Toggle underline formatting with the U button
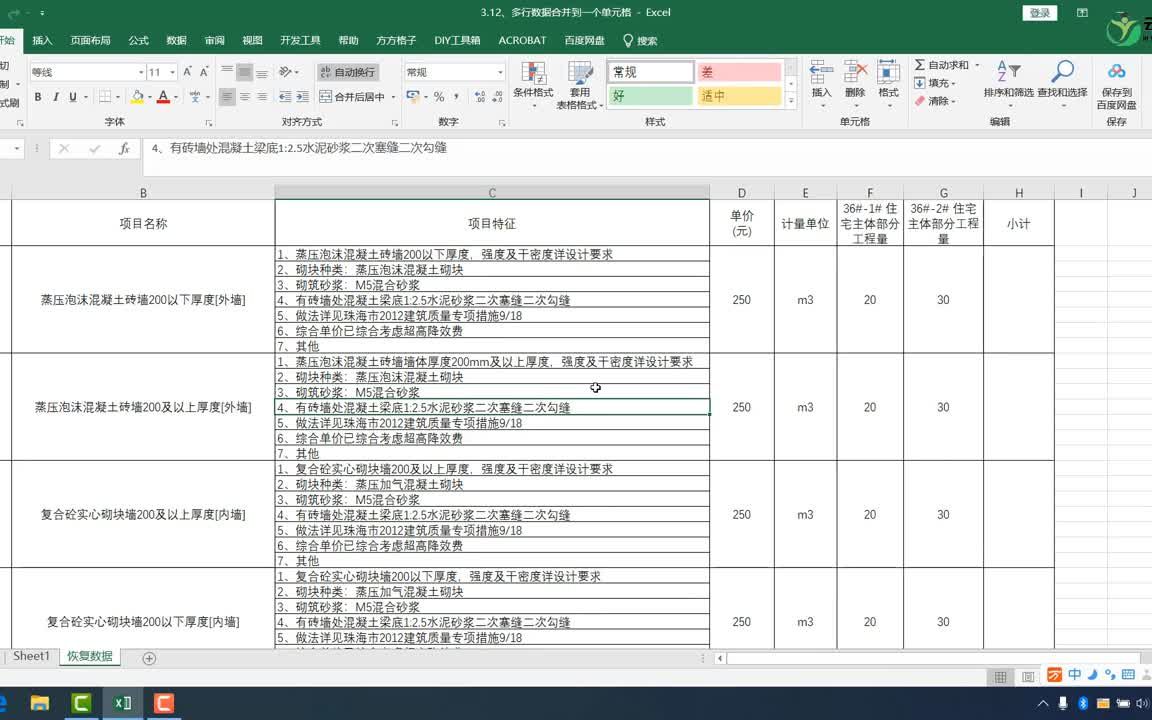 pyautogui.click(x=72, y=97)
